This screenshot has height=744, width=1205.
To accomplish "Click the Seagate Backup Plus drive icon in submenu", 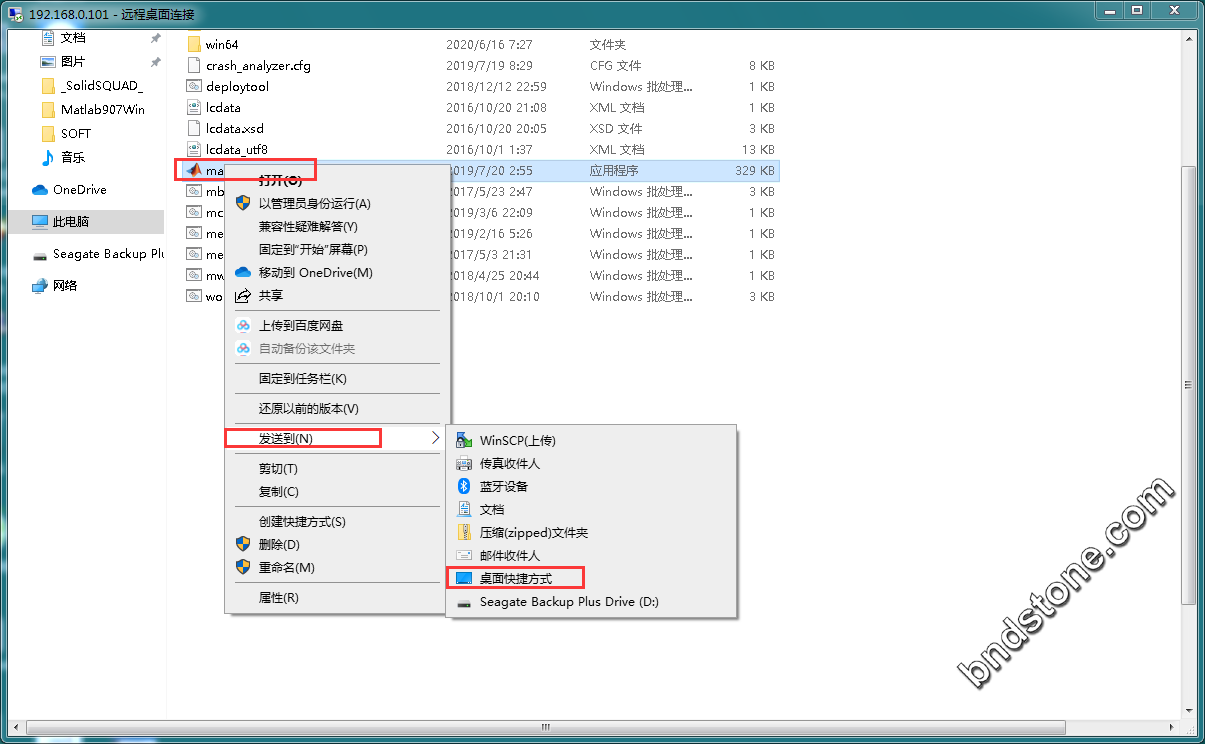I will coord(464,603).
